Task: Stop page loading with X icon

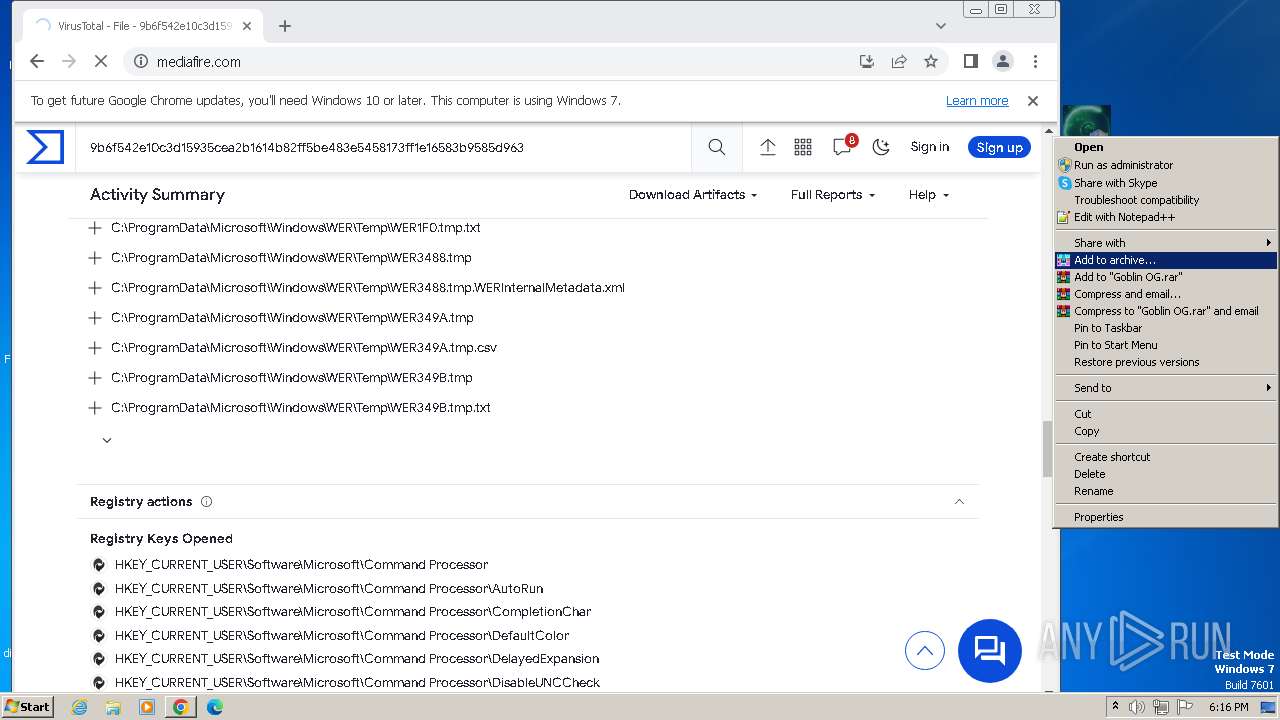Action: [x=101, y=61]
